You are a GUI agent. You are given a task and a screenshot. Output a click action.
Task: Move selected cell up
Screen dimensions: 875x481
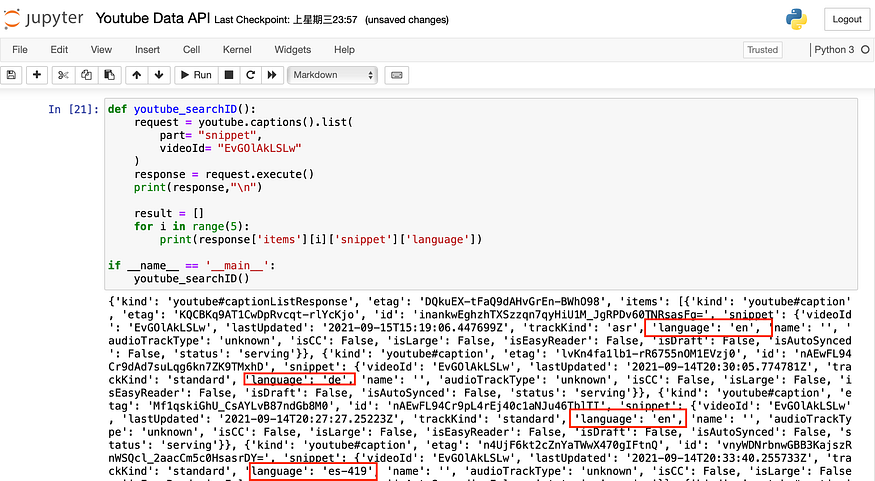(x=137, y=75)
